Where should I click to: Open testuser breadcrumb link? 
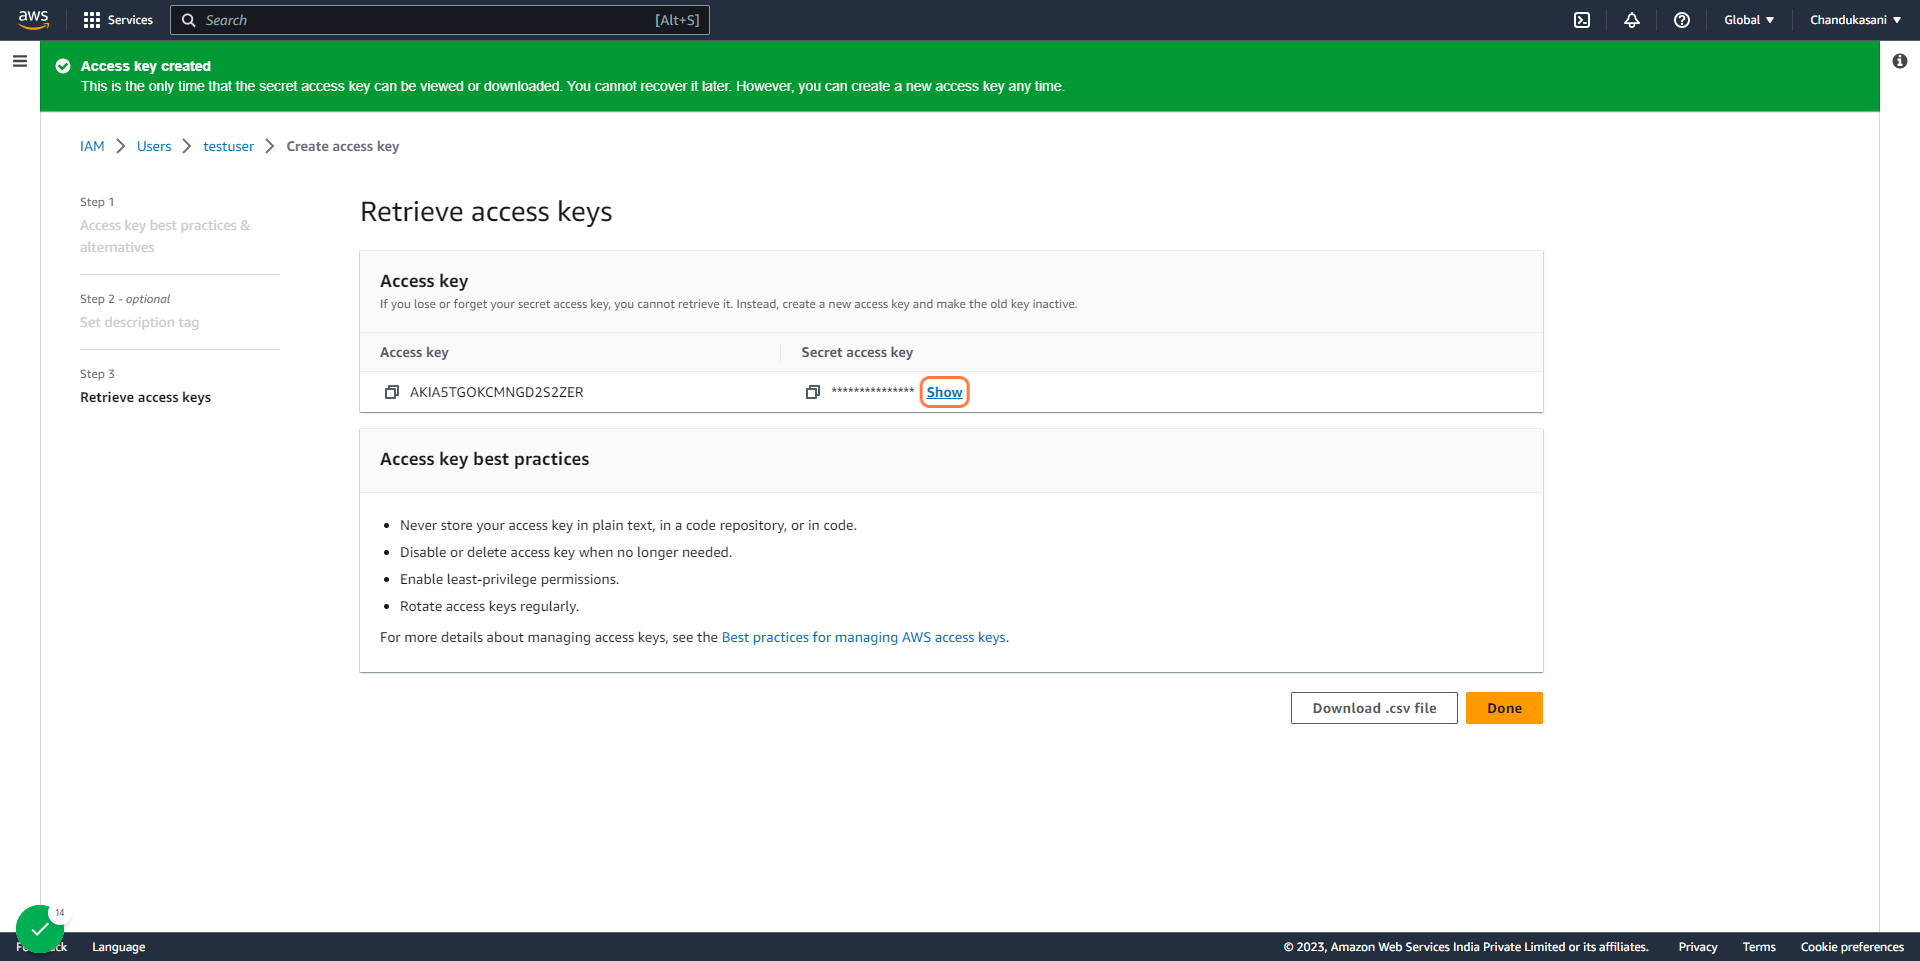click(228, 146)
